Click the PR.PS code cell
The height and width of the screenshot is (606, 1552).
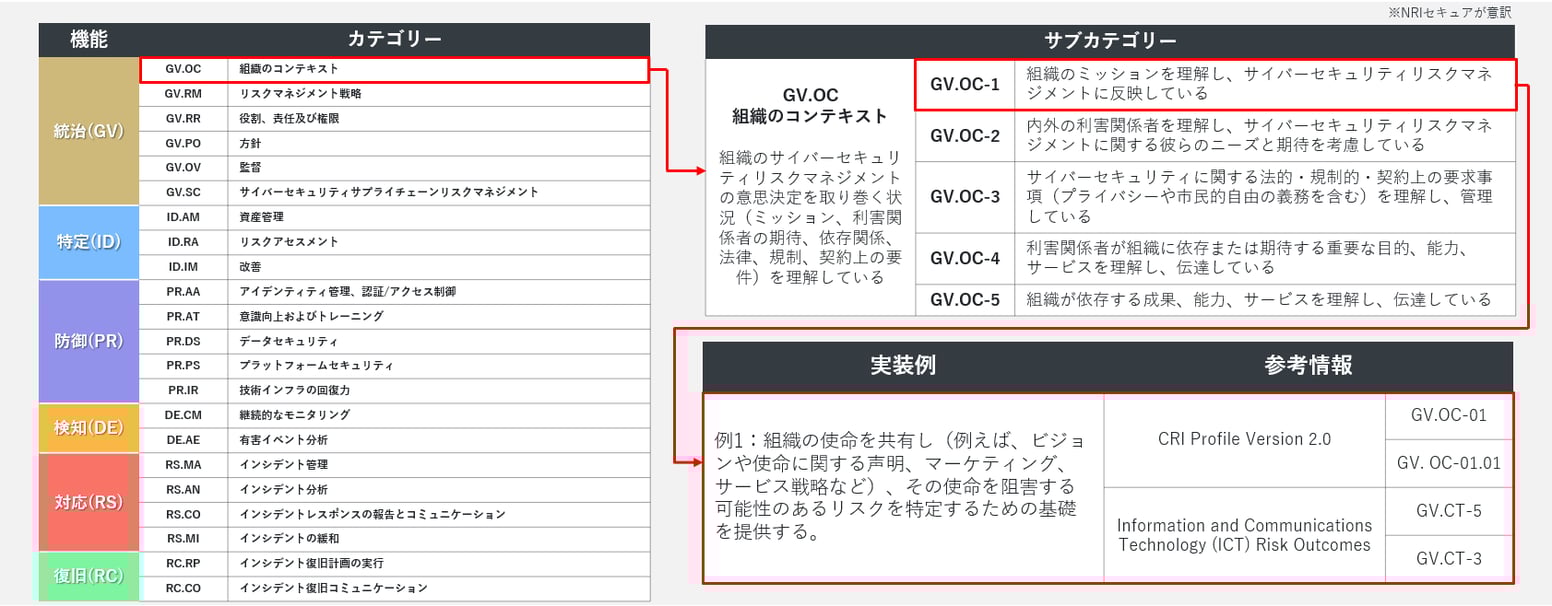tap(184, 365)
